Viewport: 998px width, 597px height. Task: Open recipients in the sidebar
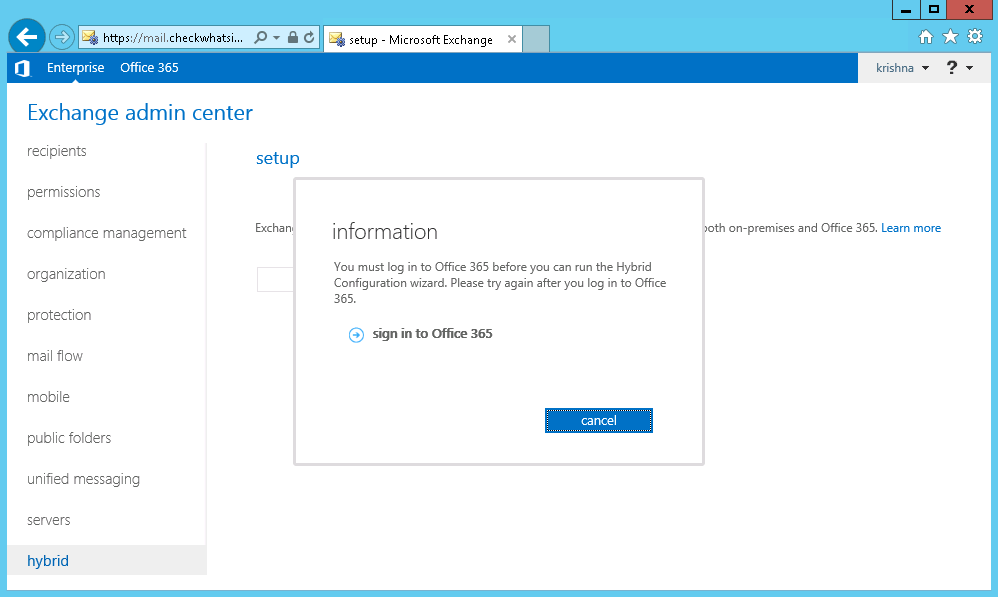pos(57,151)
